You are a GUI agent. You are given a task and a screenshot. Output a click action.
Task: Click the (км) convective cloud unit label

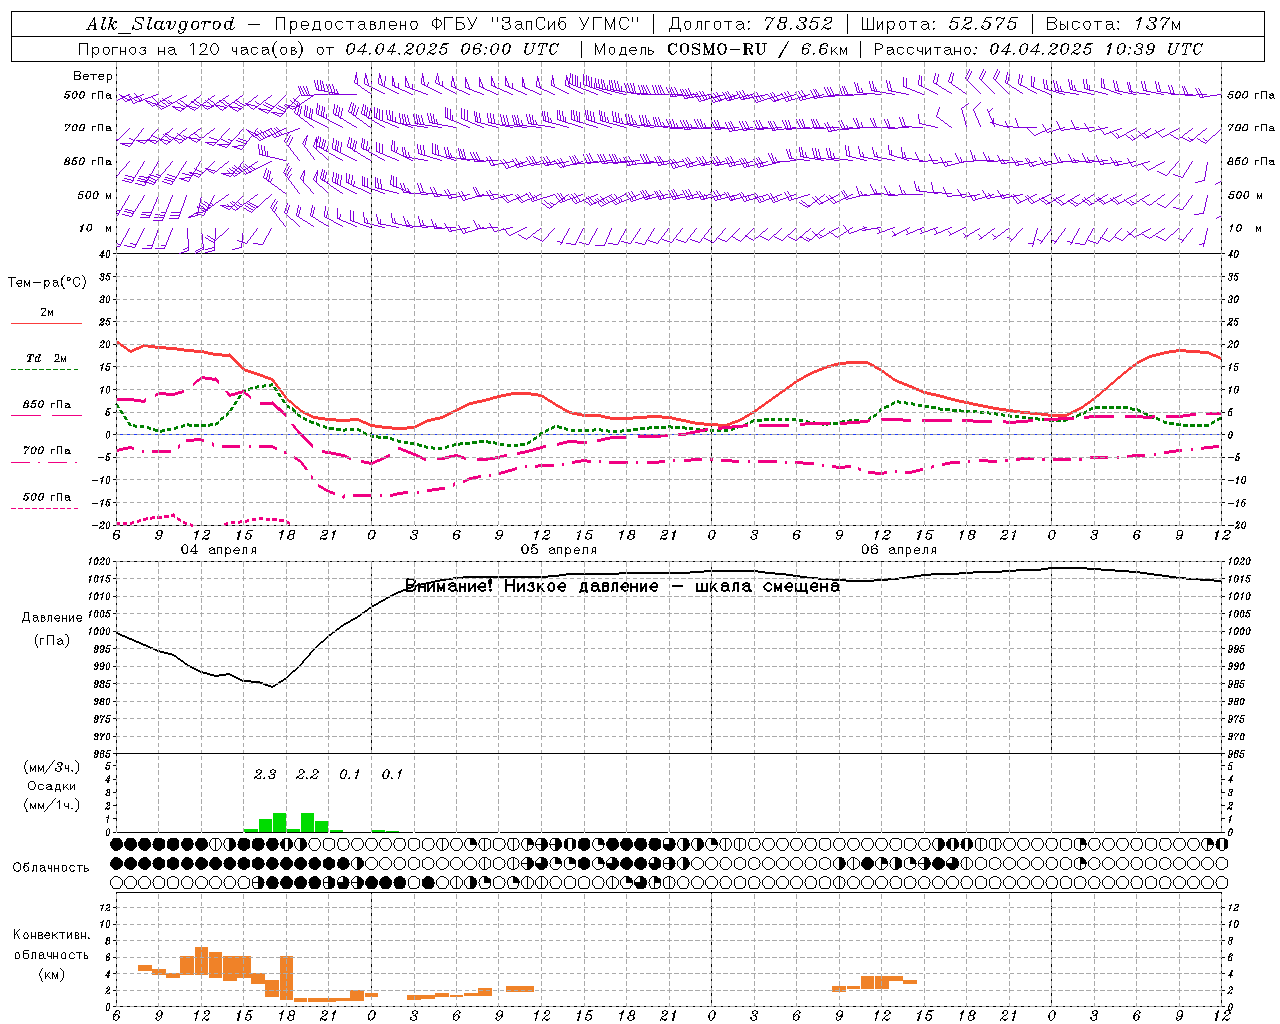pyautogui.click(x=51, y=974)
